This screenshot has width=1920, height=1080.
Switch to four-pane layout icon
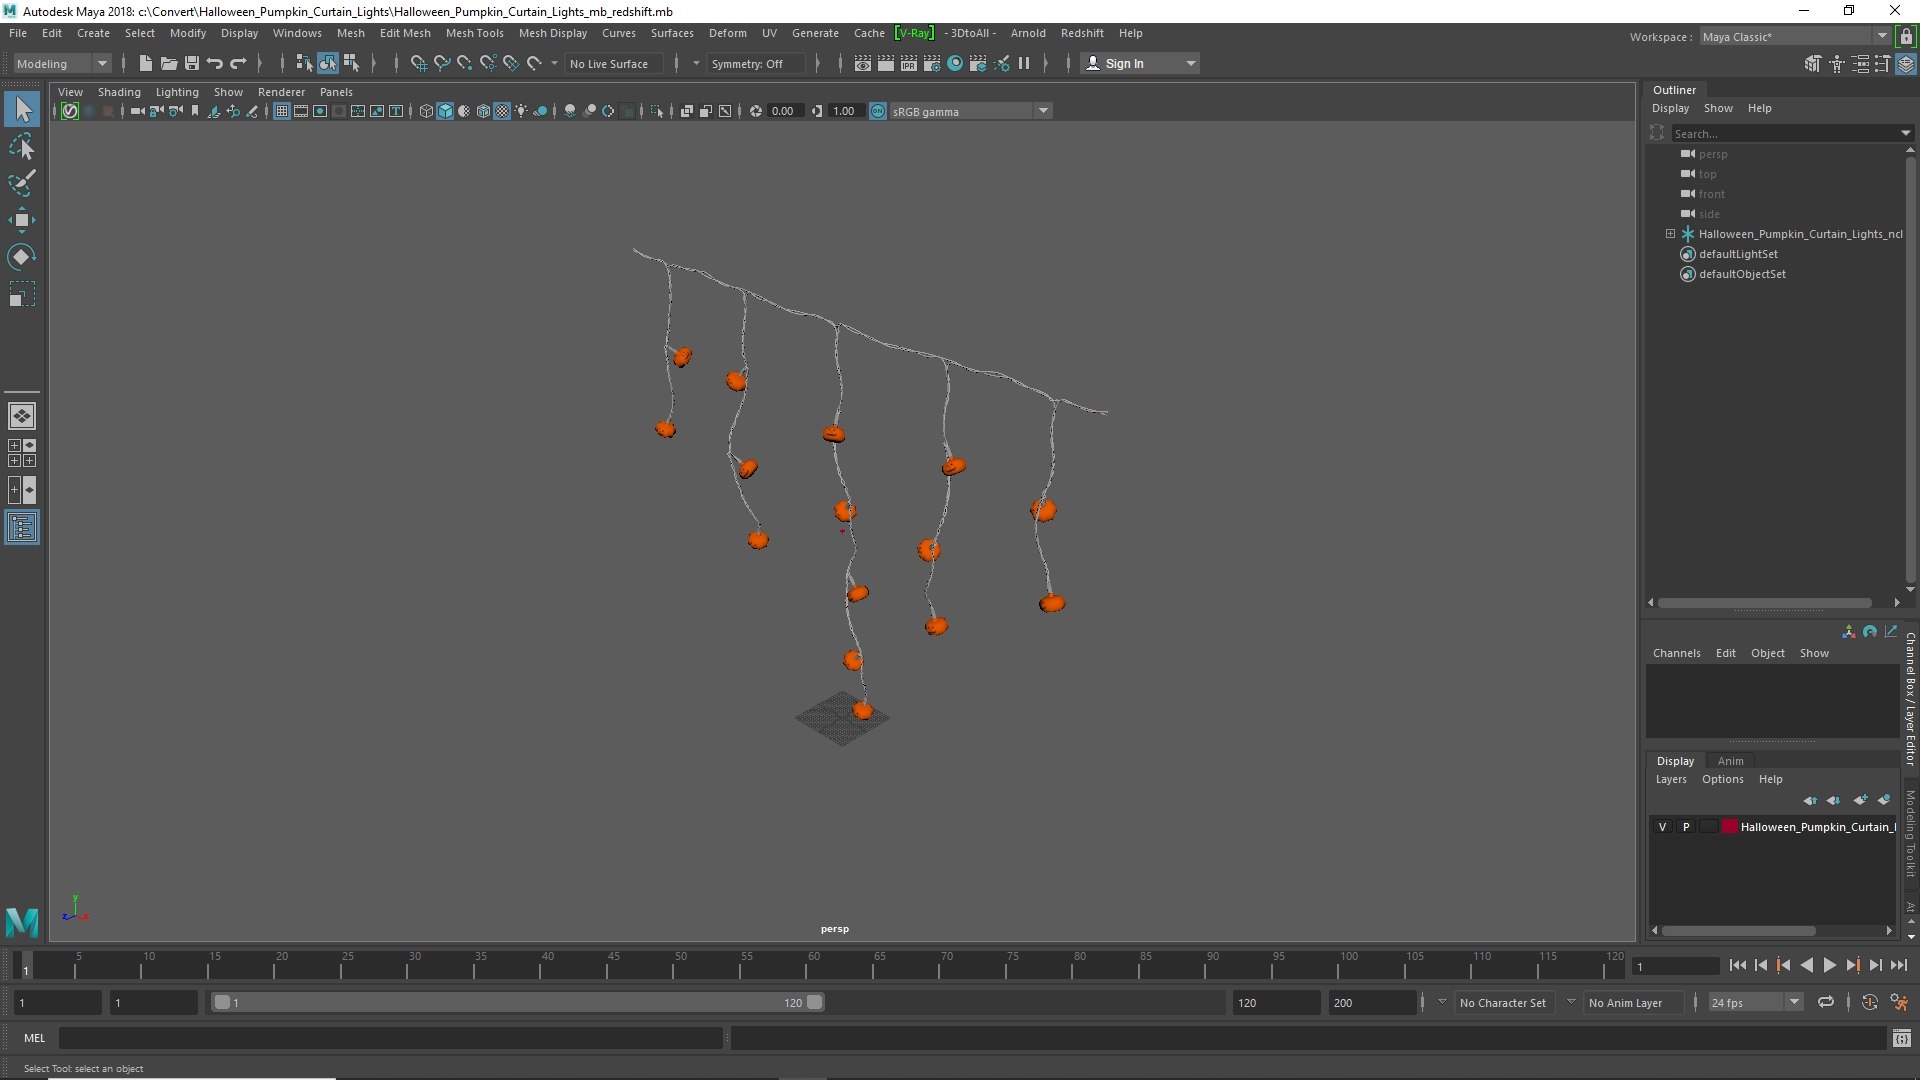tap(22, 453)
